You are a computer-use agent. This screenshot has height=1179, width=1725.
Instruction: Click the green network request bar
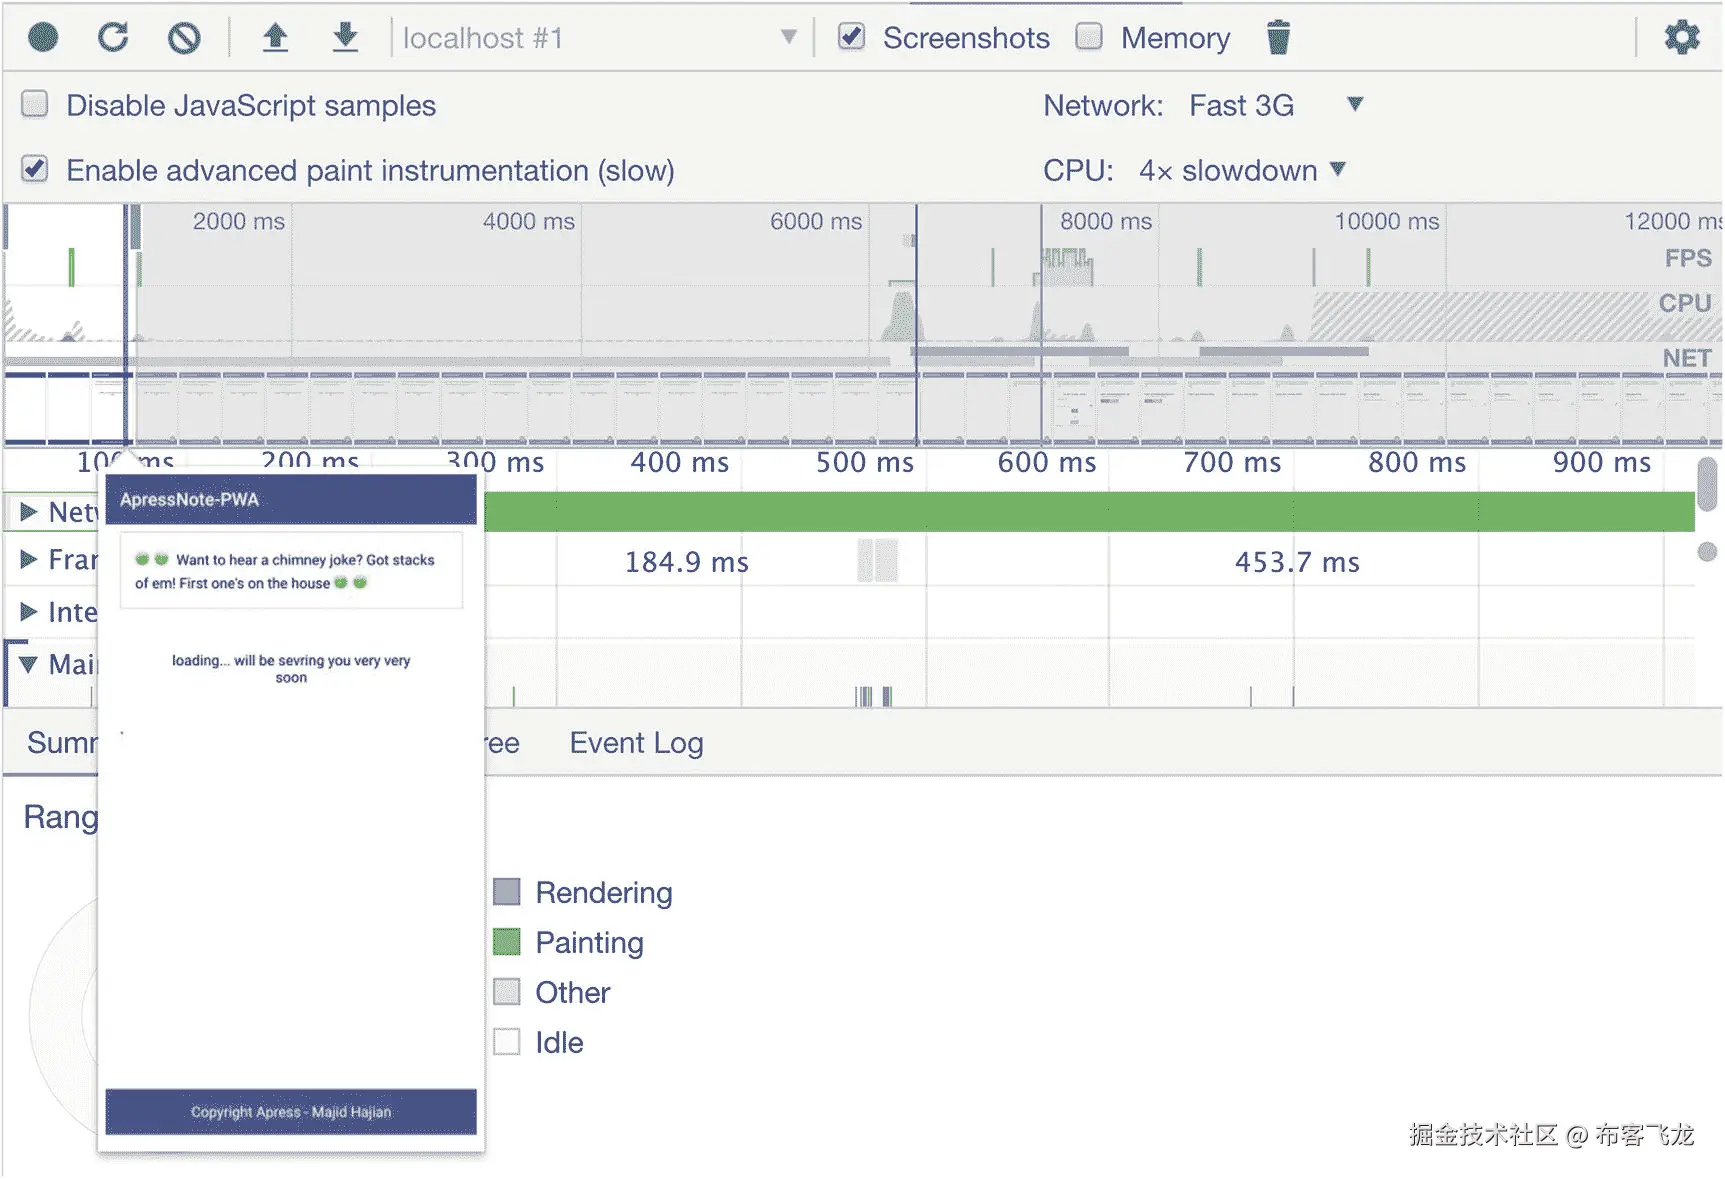(x=1089, y=512)
